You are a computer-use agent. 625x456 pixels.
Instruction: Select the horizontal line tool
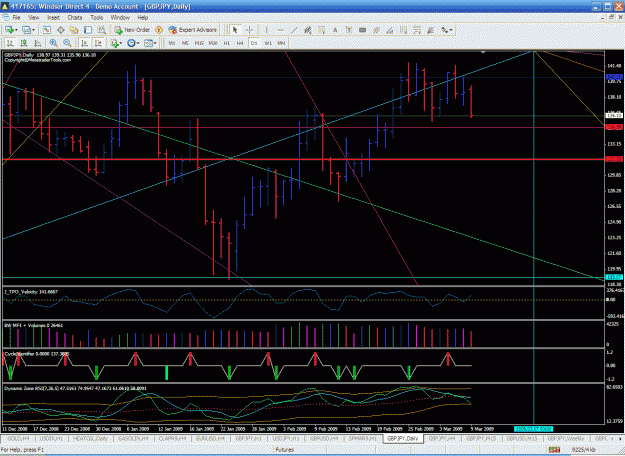click(280, 30)
